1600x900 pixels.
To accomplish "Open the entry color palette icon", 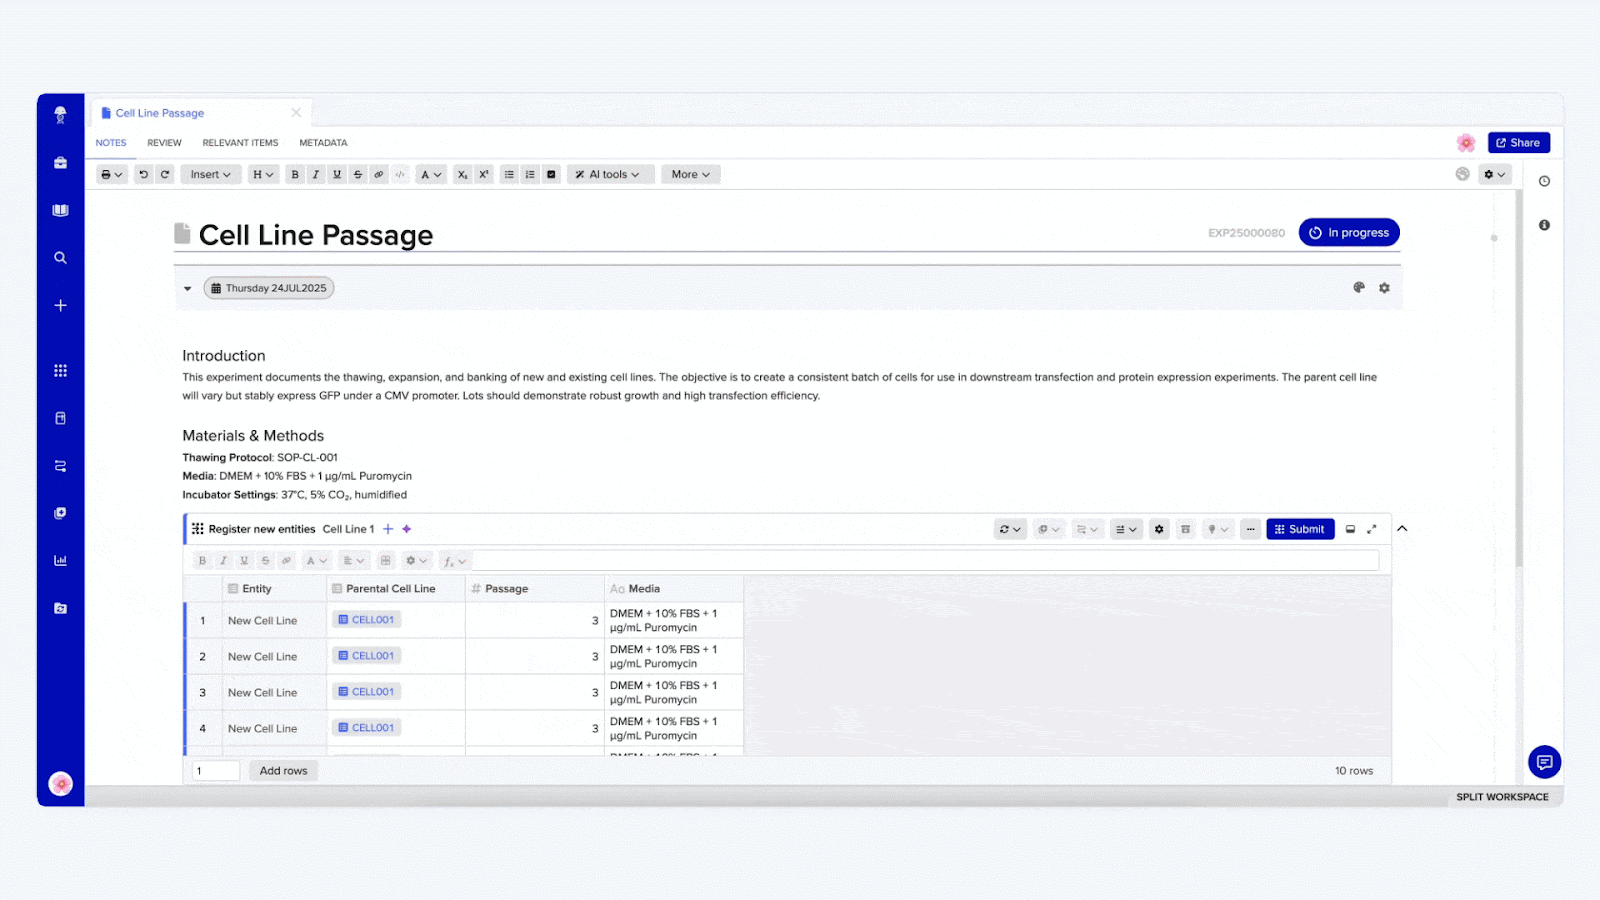I will tap(1359, 288).
